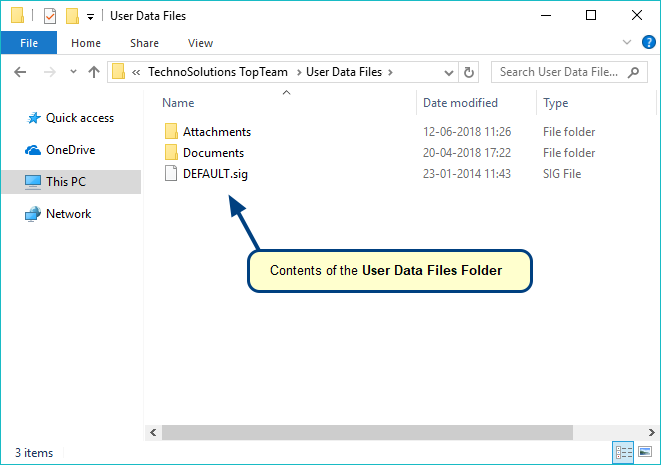Image resolution: width=661 pixels, height=465 pixels.
Task: Open the Share ribbon tab
Action: coord(144,43)
